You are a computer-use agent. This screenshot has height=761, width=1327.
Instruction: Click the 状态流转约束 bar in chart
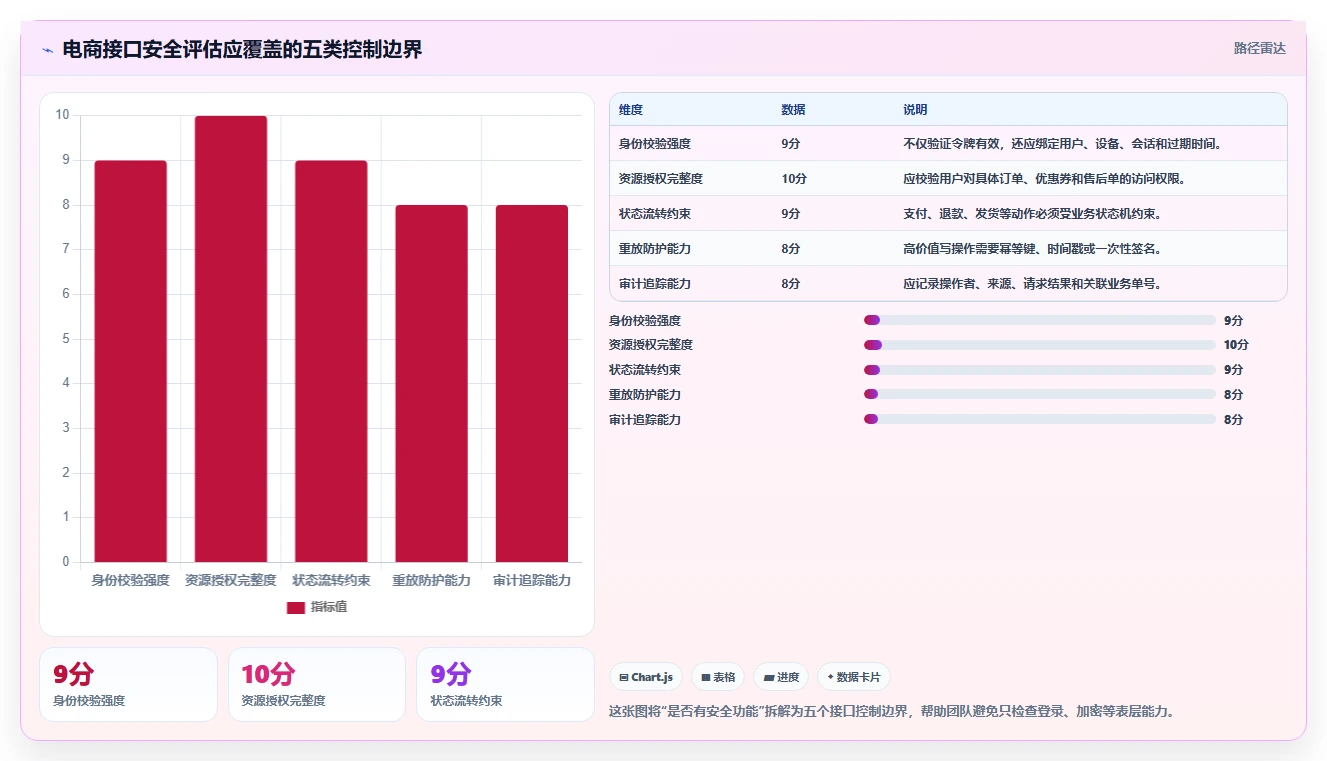click(x=331, y=361)
